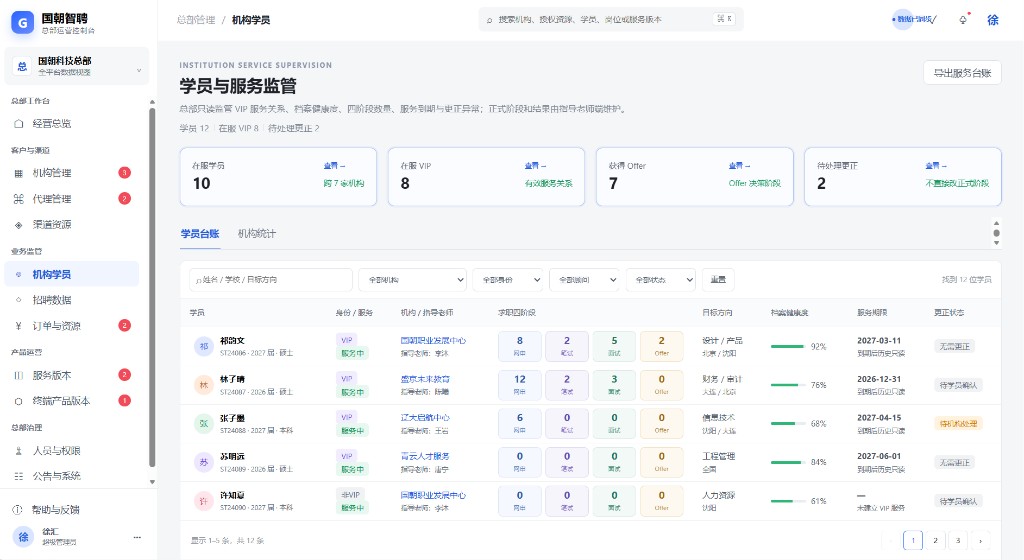Screen dimensions: 1024x560
Task: Select 机构学员 in the sidebar menu
Action: [x=72, y=274]
